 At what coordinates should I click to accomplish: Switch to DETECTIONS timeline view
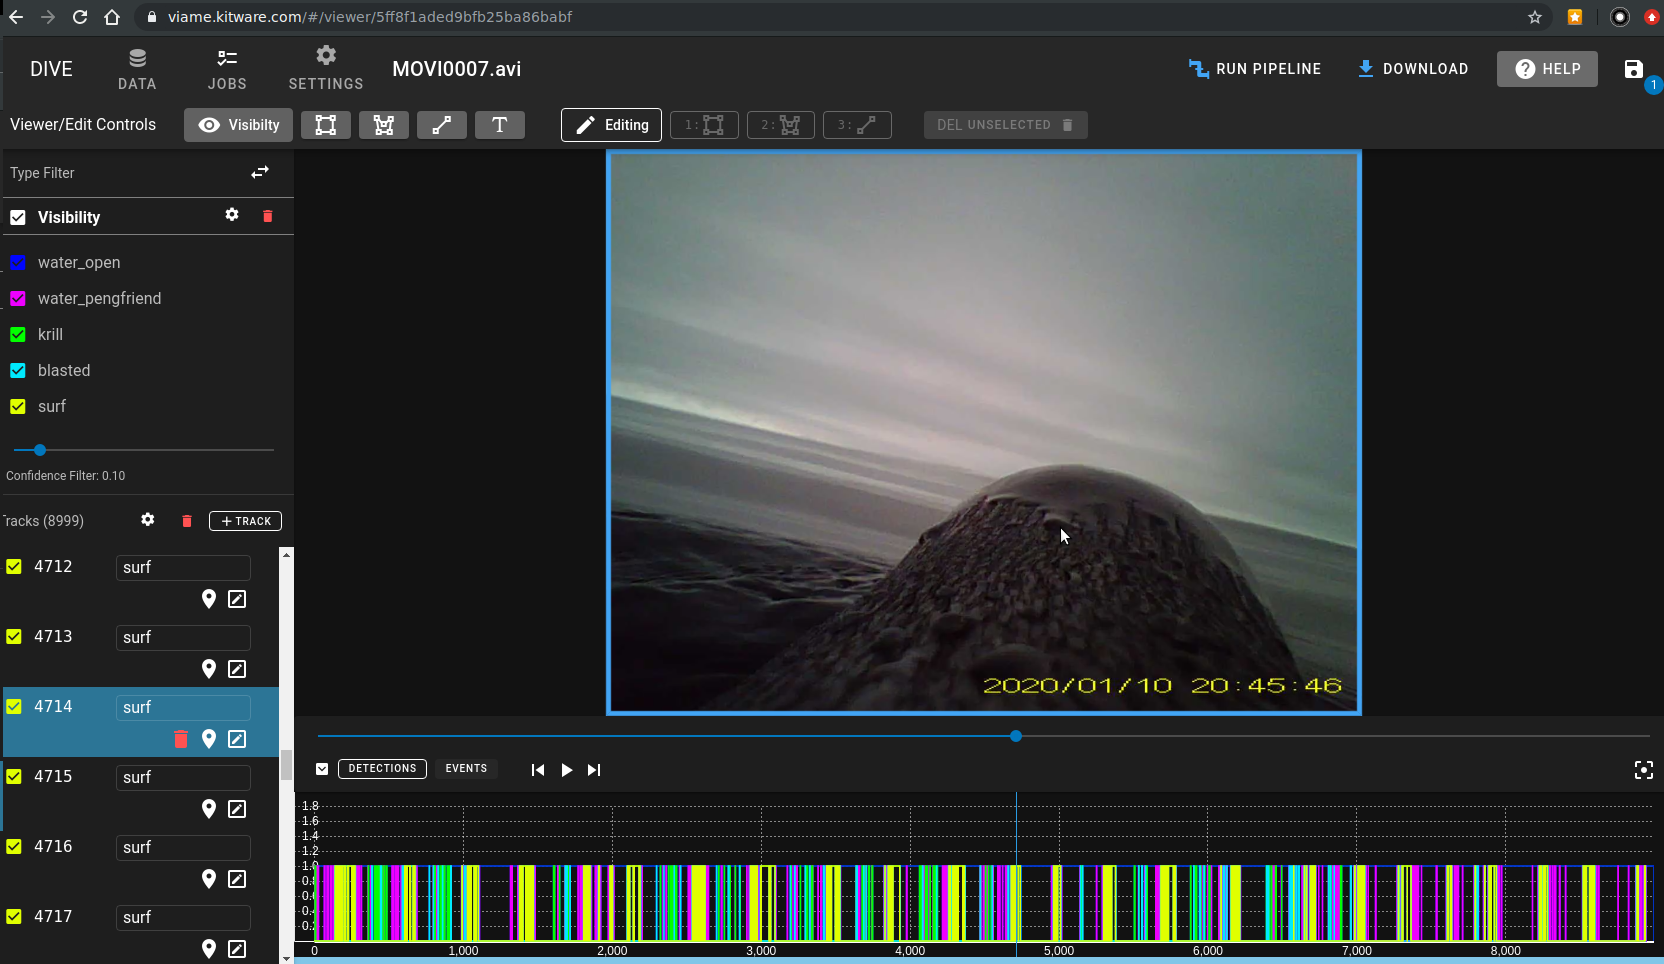(x=382, y=769)
